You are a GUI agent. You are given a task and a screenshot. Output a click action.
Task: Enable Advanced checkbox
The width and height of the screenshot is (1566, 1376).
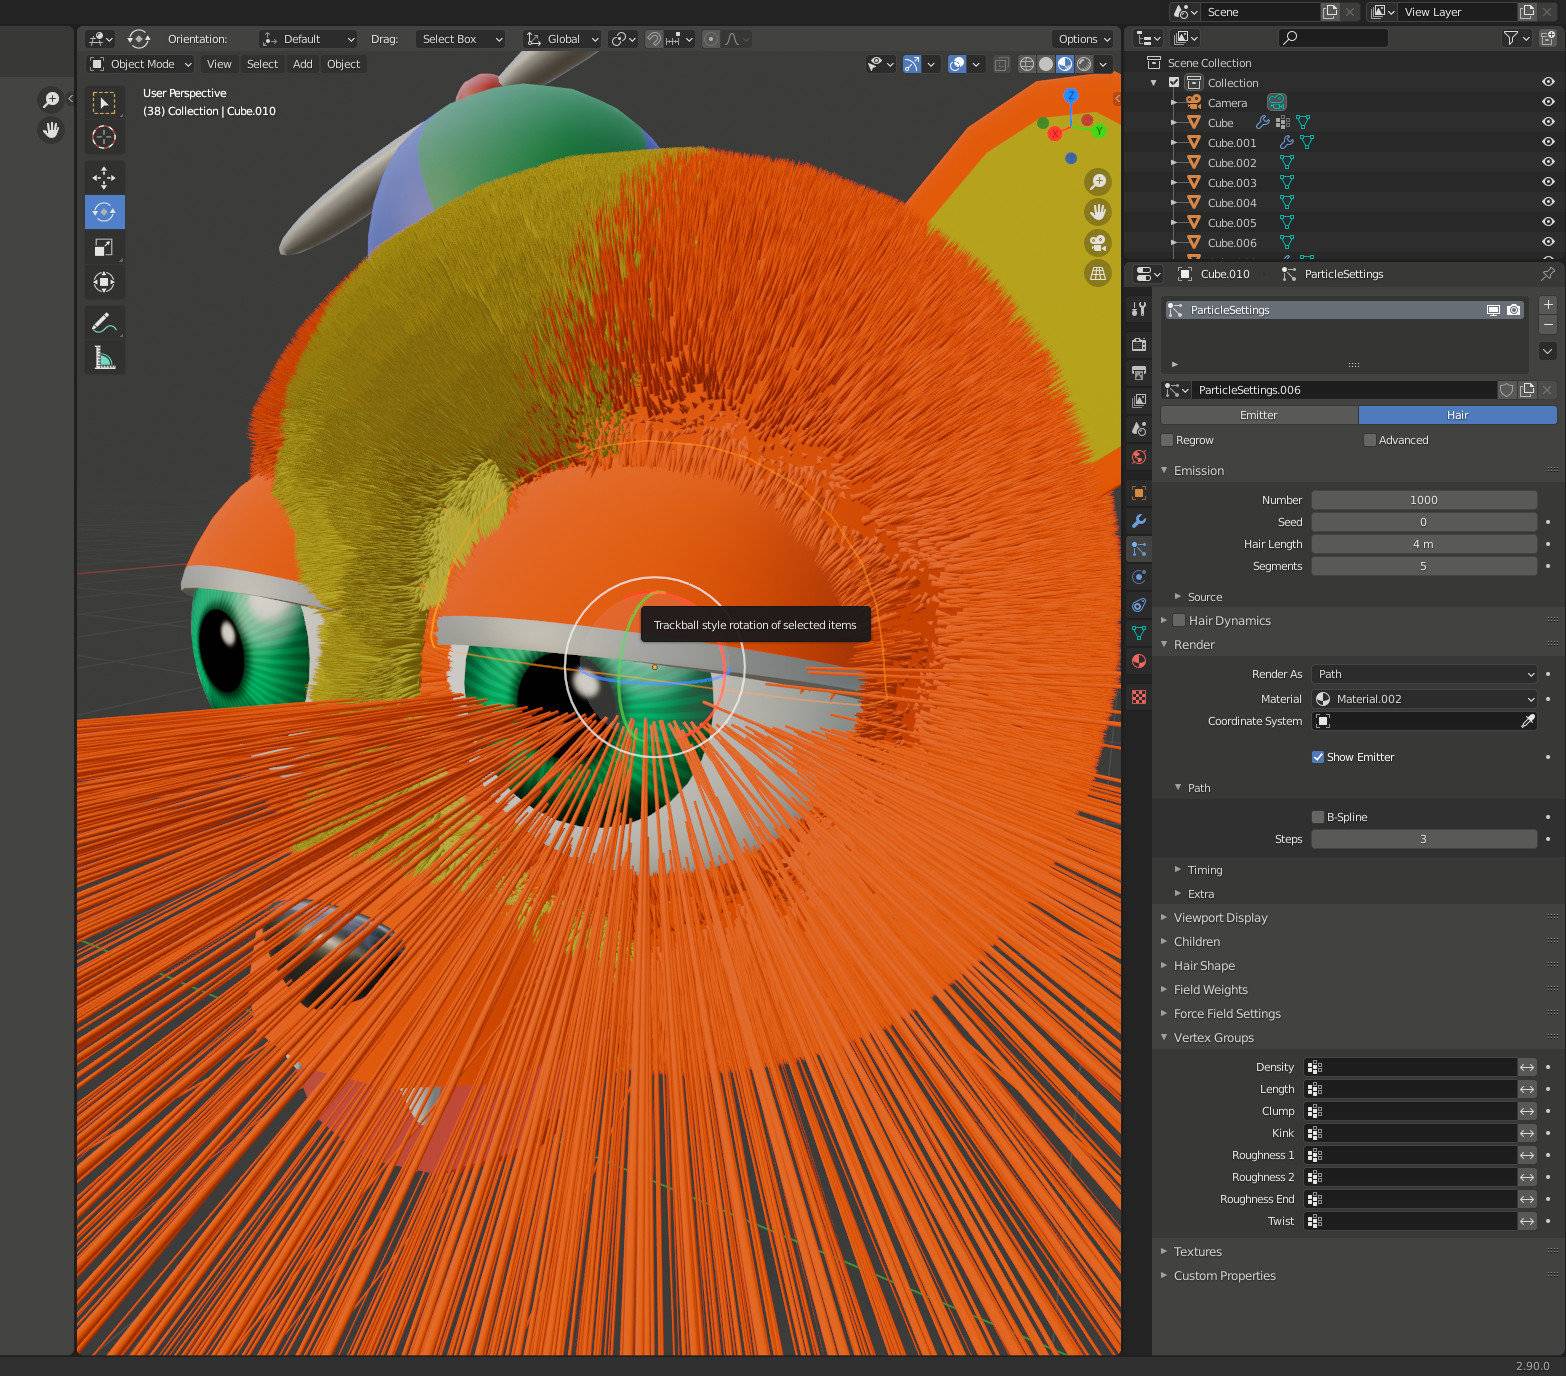point(1369,440)
